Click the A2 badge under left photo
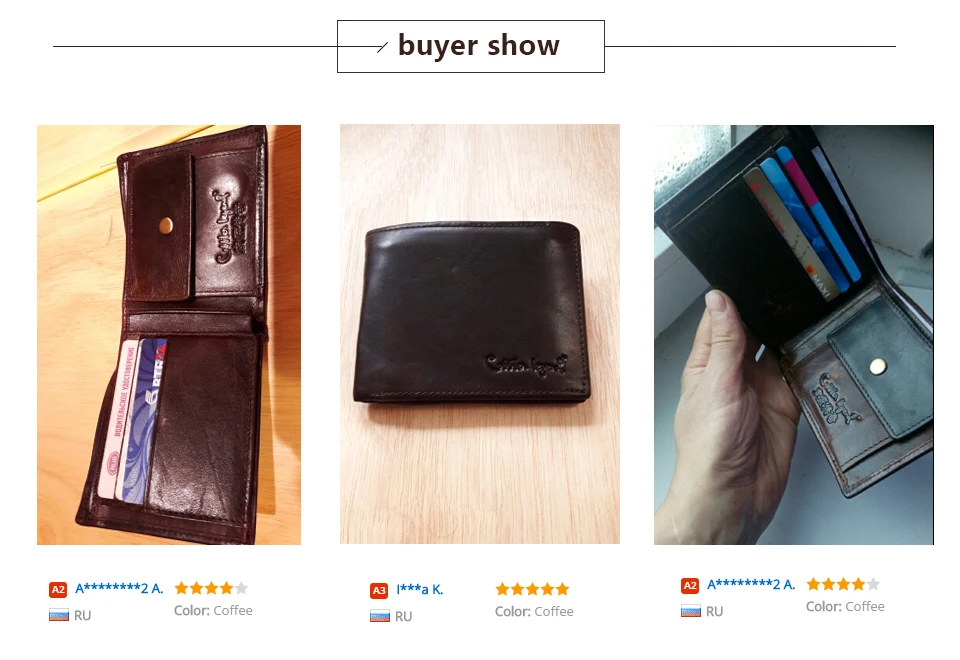Viewport: 960px width, 660px height. (x=58, y=590)
